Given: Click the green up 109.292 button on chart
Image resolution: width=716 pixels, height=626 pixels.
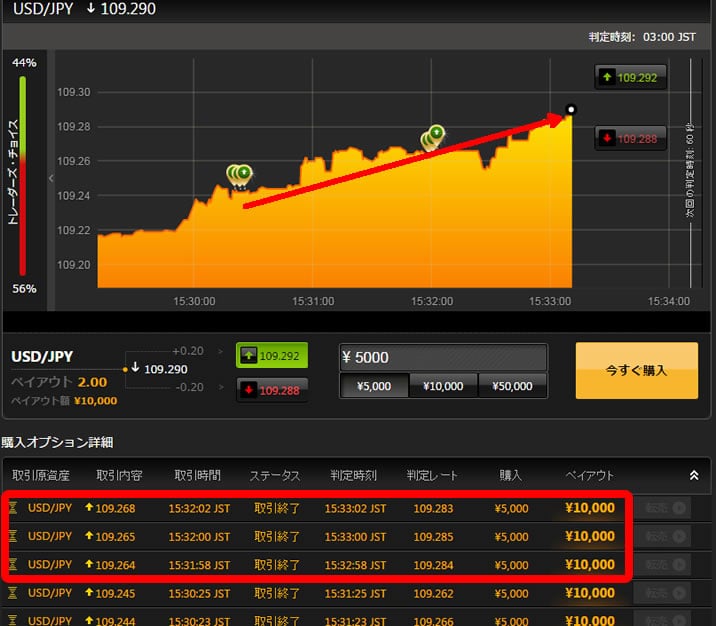Looking at the screenshot, I should 630,77.
